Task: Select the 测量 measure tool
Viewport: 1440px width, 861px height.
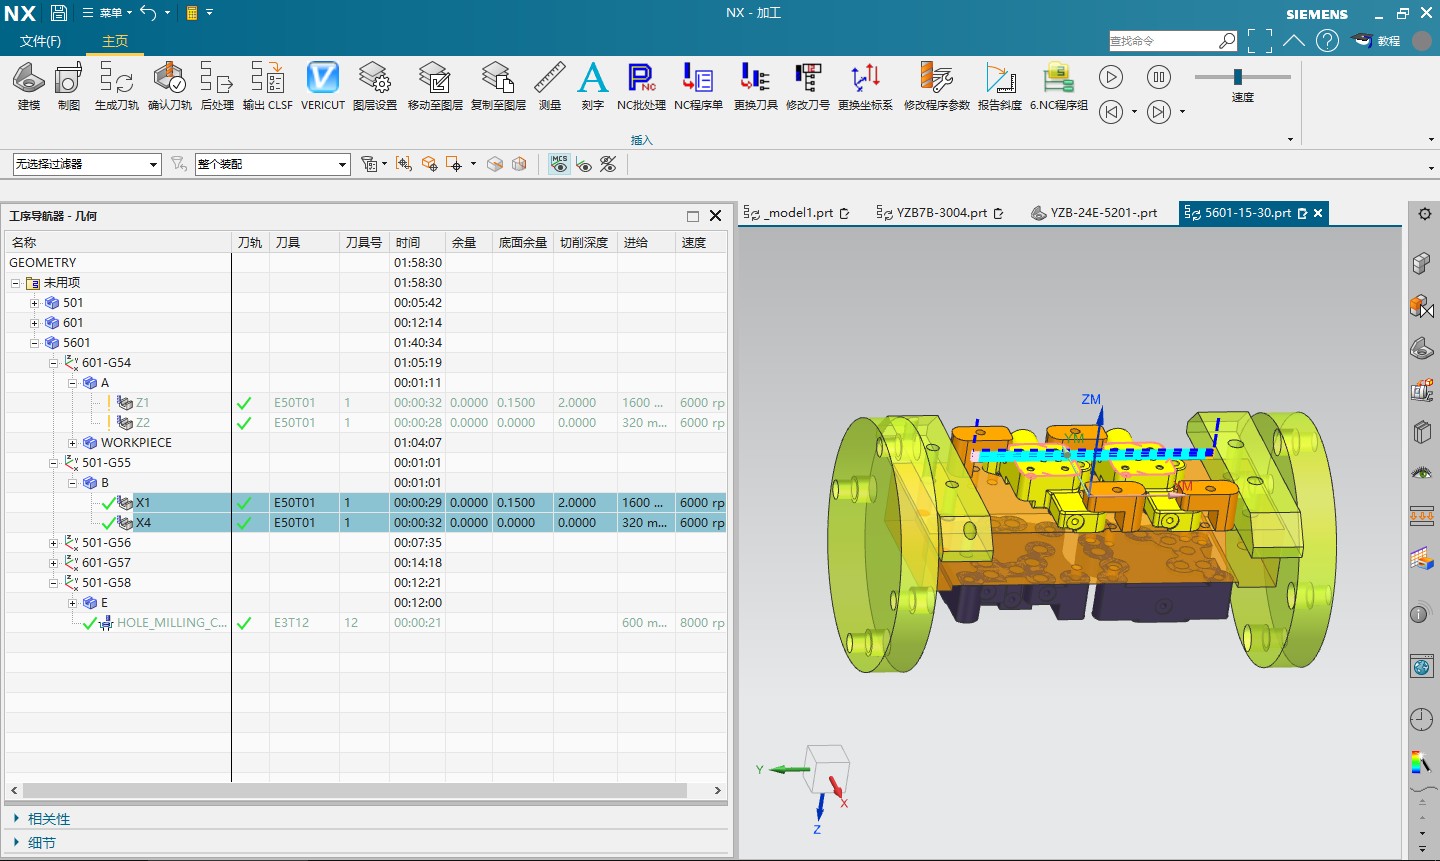Action: point(550,85)
